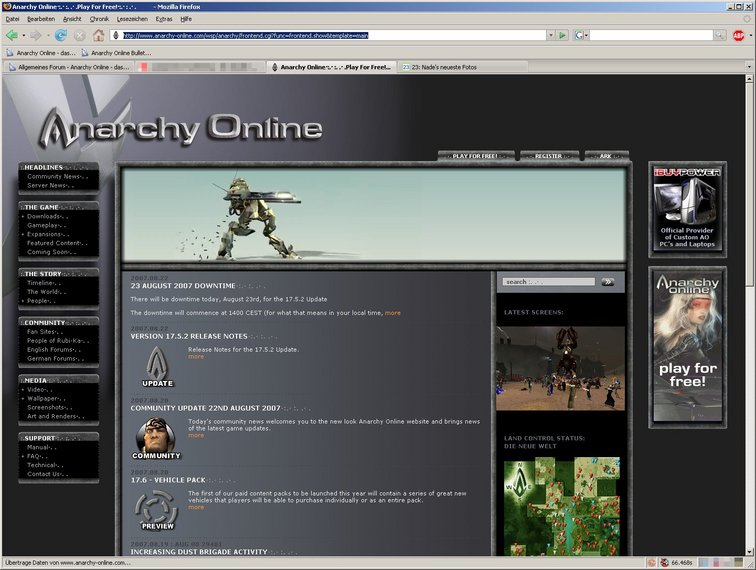This screenshot has width=756, height=570.
Task: Click the Stop loading icon
Action: [80, 35]
